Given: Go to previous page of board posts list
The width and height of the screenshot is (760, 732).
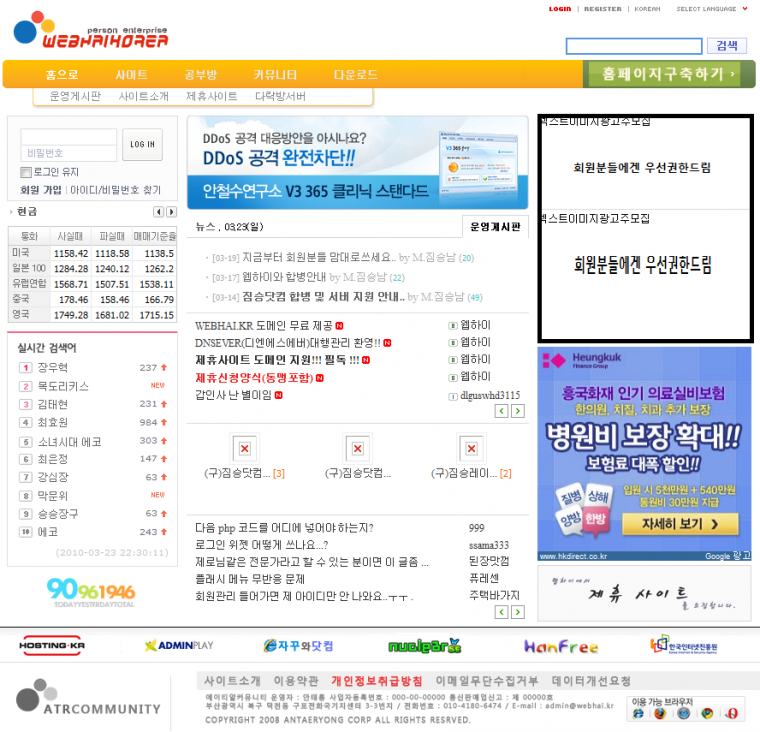Looking at the screenshot, I should pos(501,411).
